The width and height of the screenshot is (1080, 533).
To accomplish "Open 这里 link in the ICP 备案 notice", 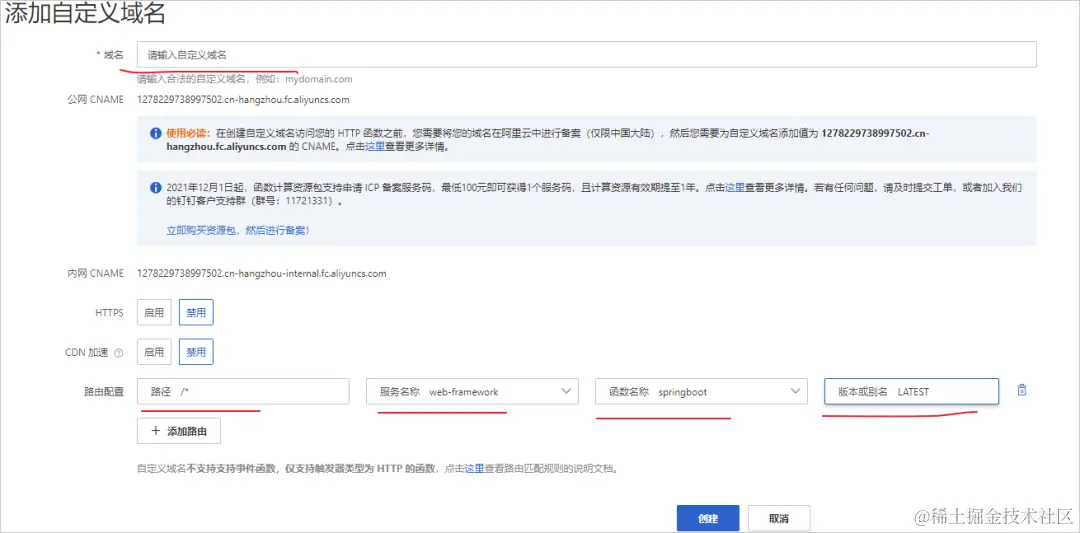I will click(735, 187).
